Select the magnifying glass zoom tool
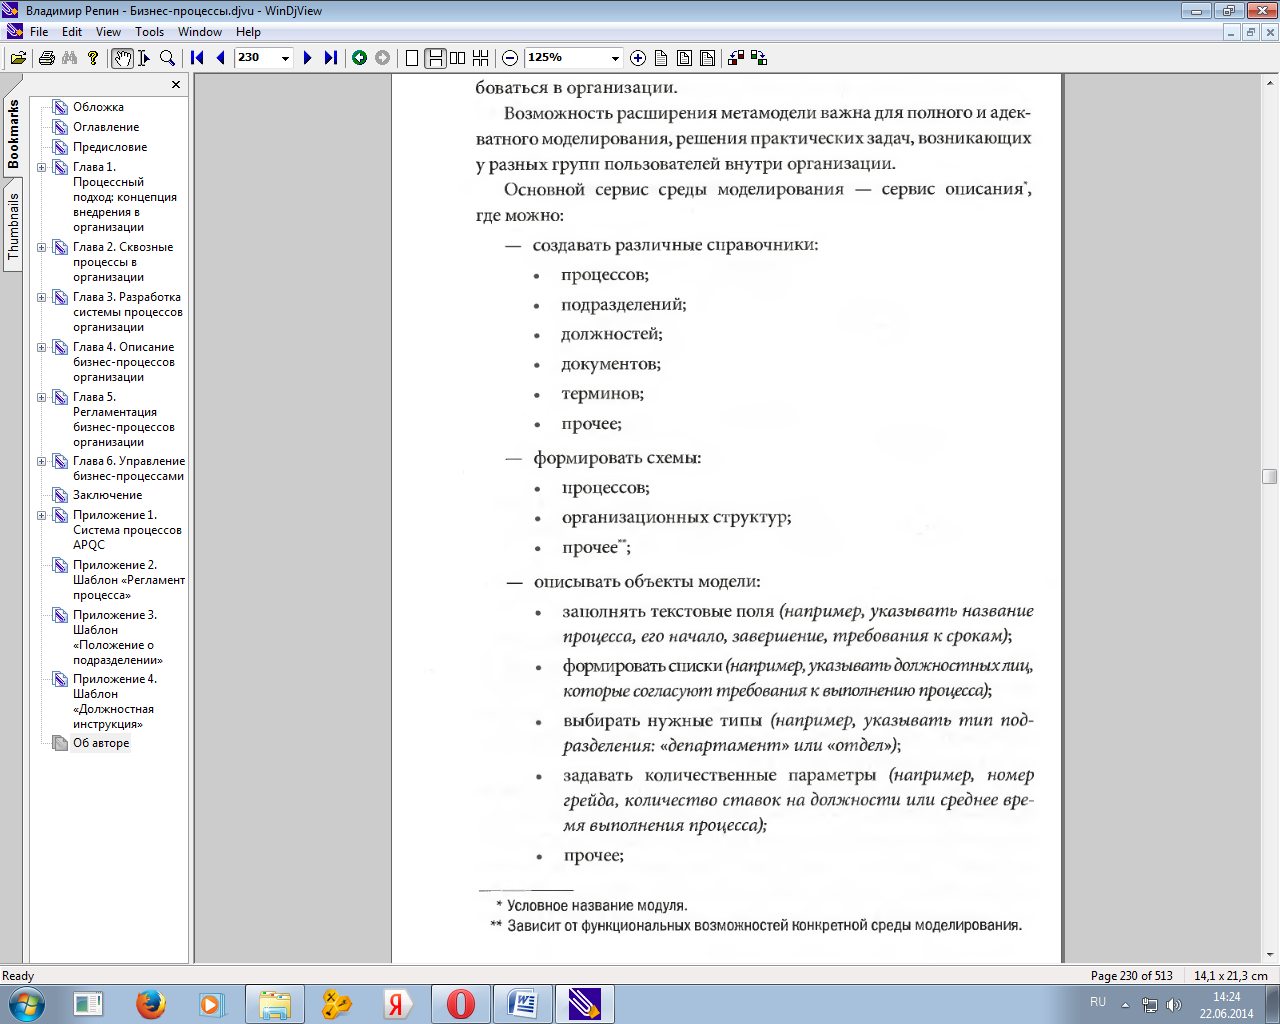Image resolution: width=1280 pixels, height=1024 pixels. [168, 58]
